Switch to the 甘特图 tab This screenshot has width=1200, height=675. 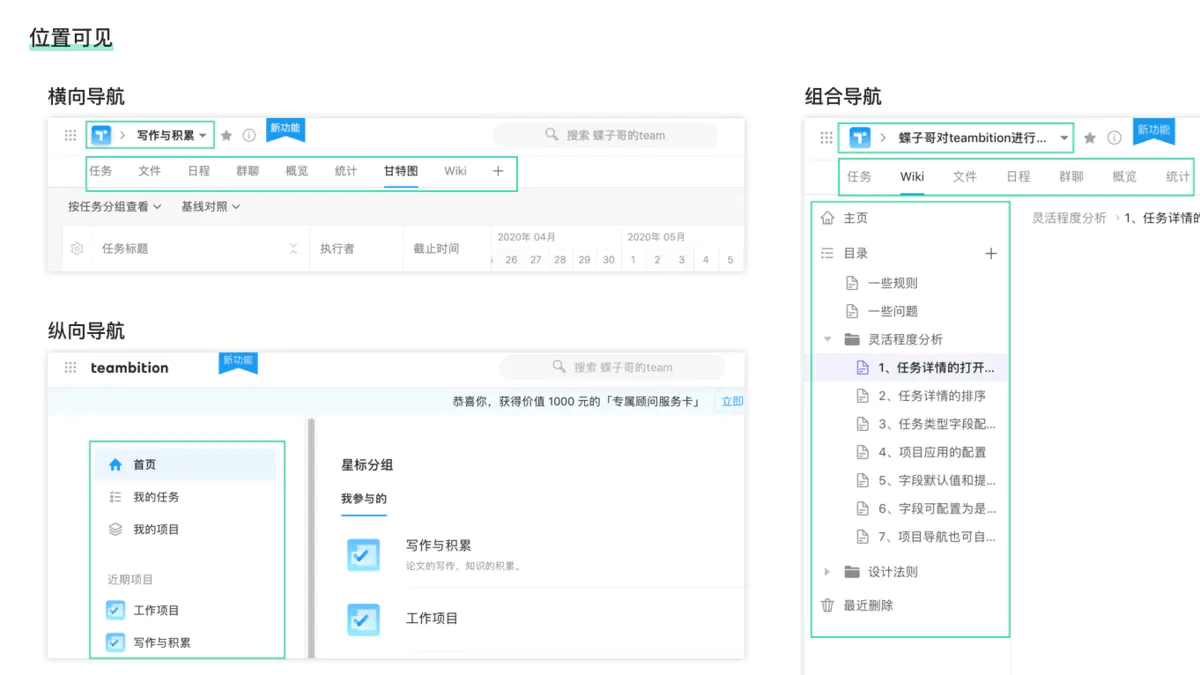tap(401, 171)
